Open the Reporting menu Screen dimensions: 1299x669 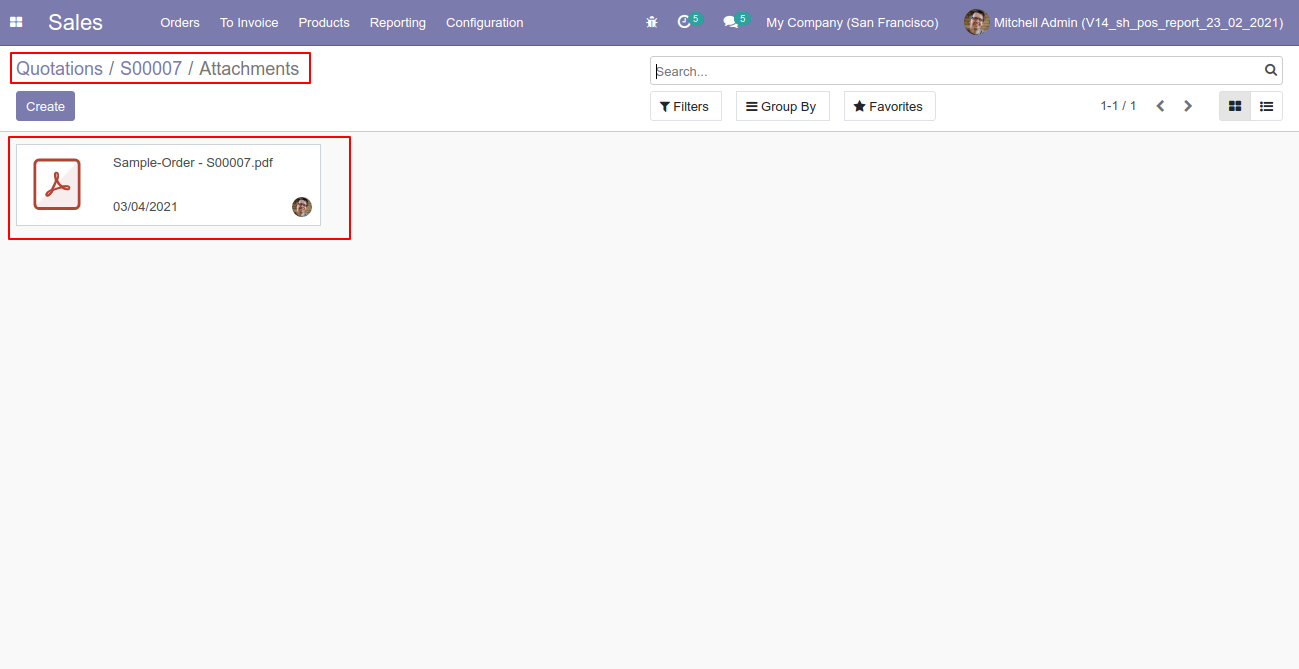[x=398, y=22]
